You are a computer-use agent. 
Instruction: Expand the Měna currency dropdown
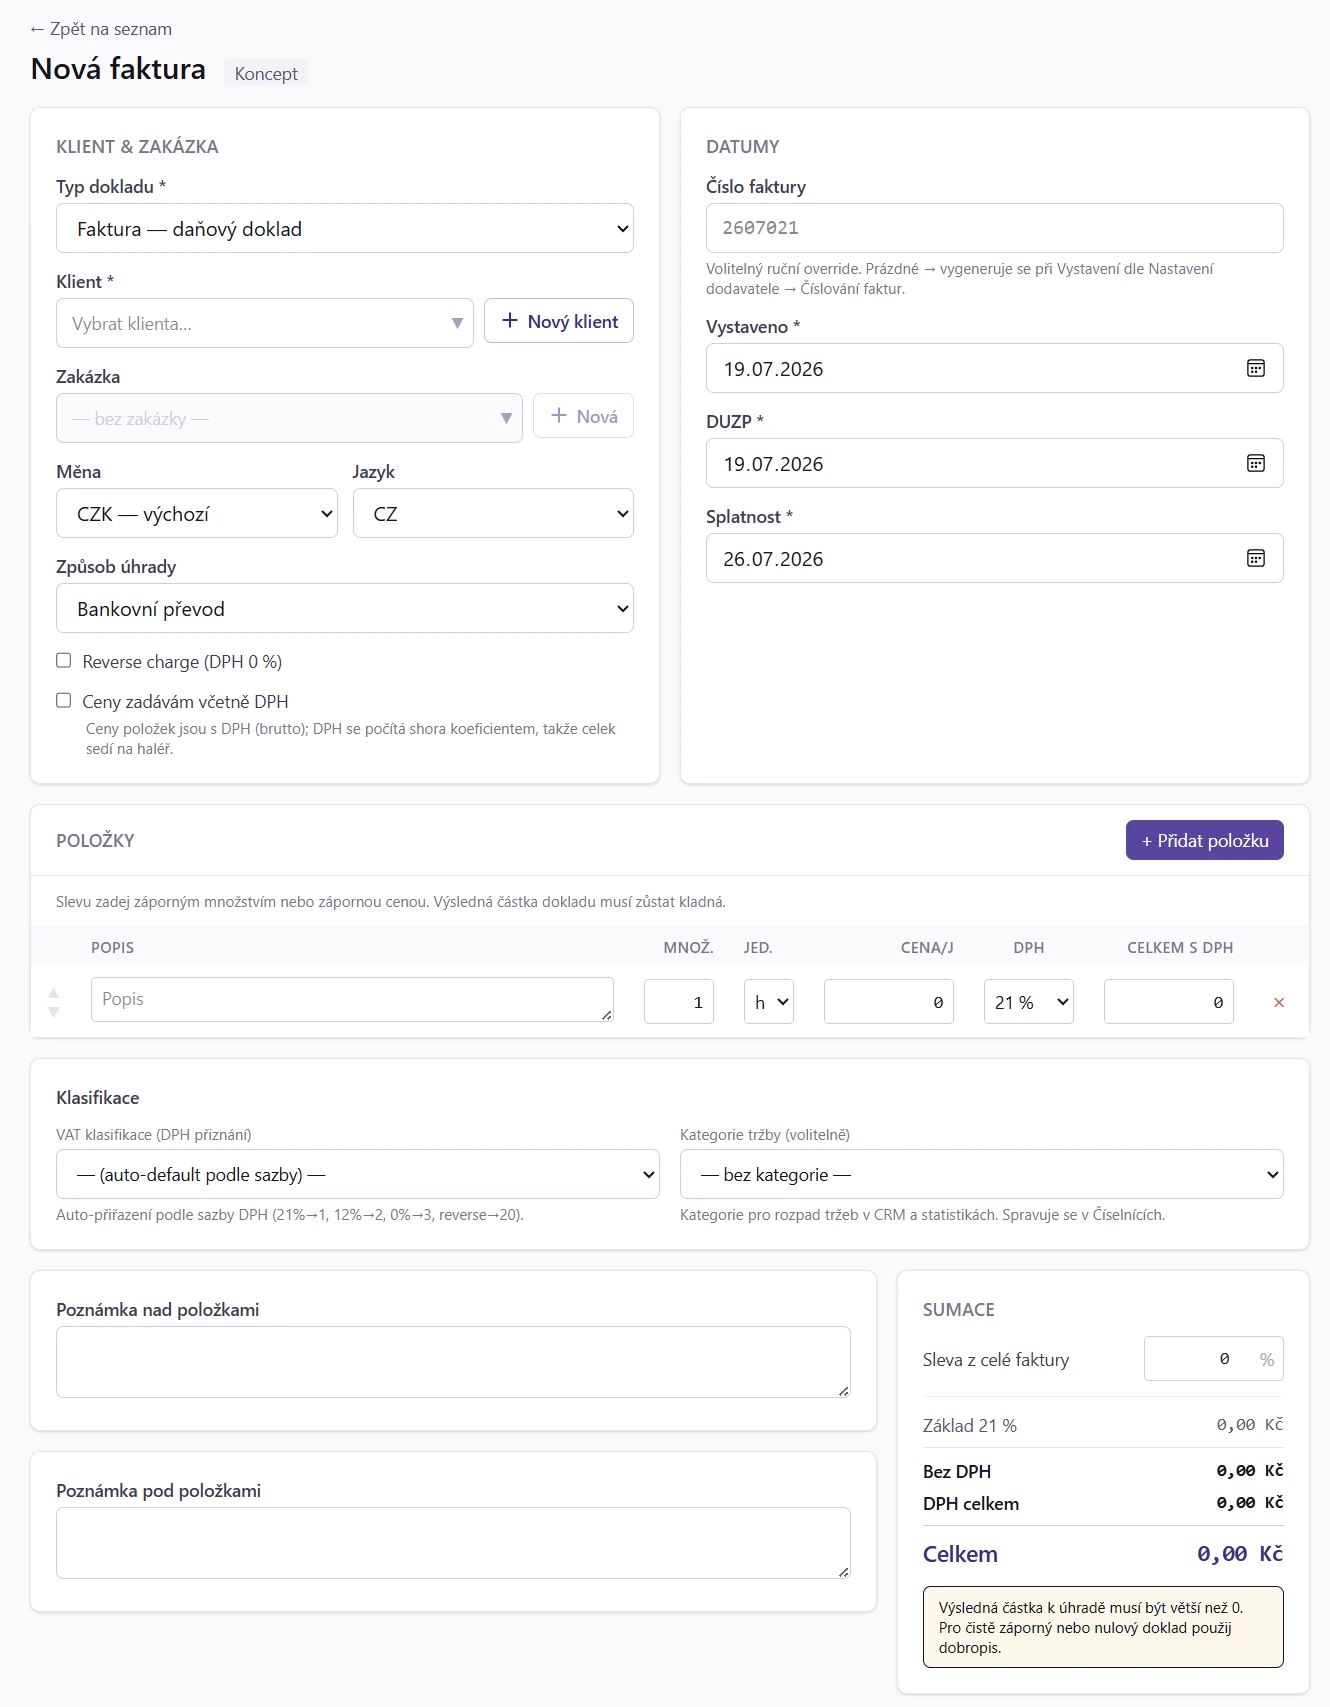coord(197,513)
